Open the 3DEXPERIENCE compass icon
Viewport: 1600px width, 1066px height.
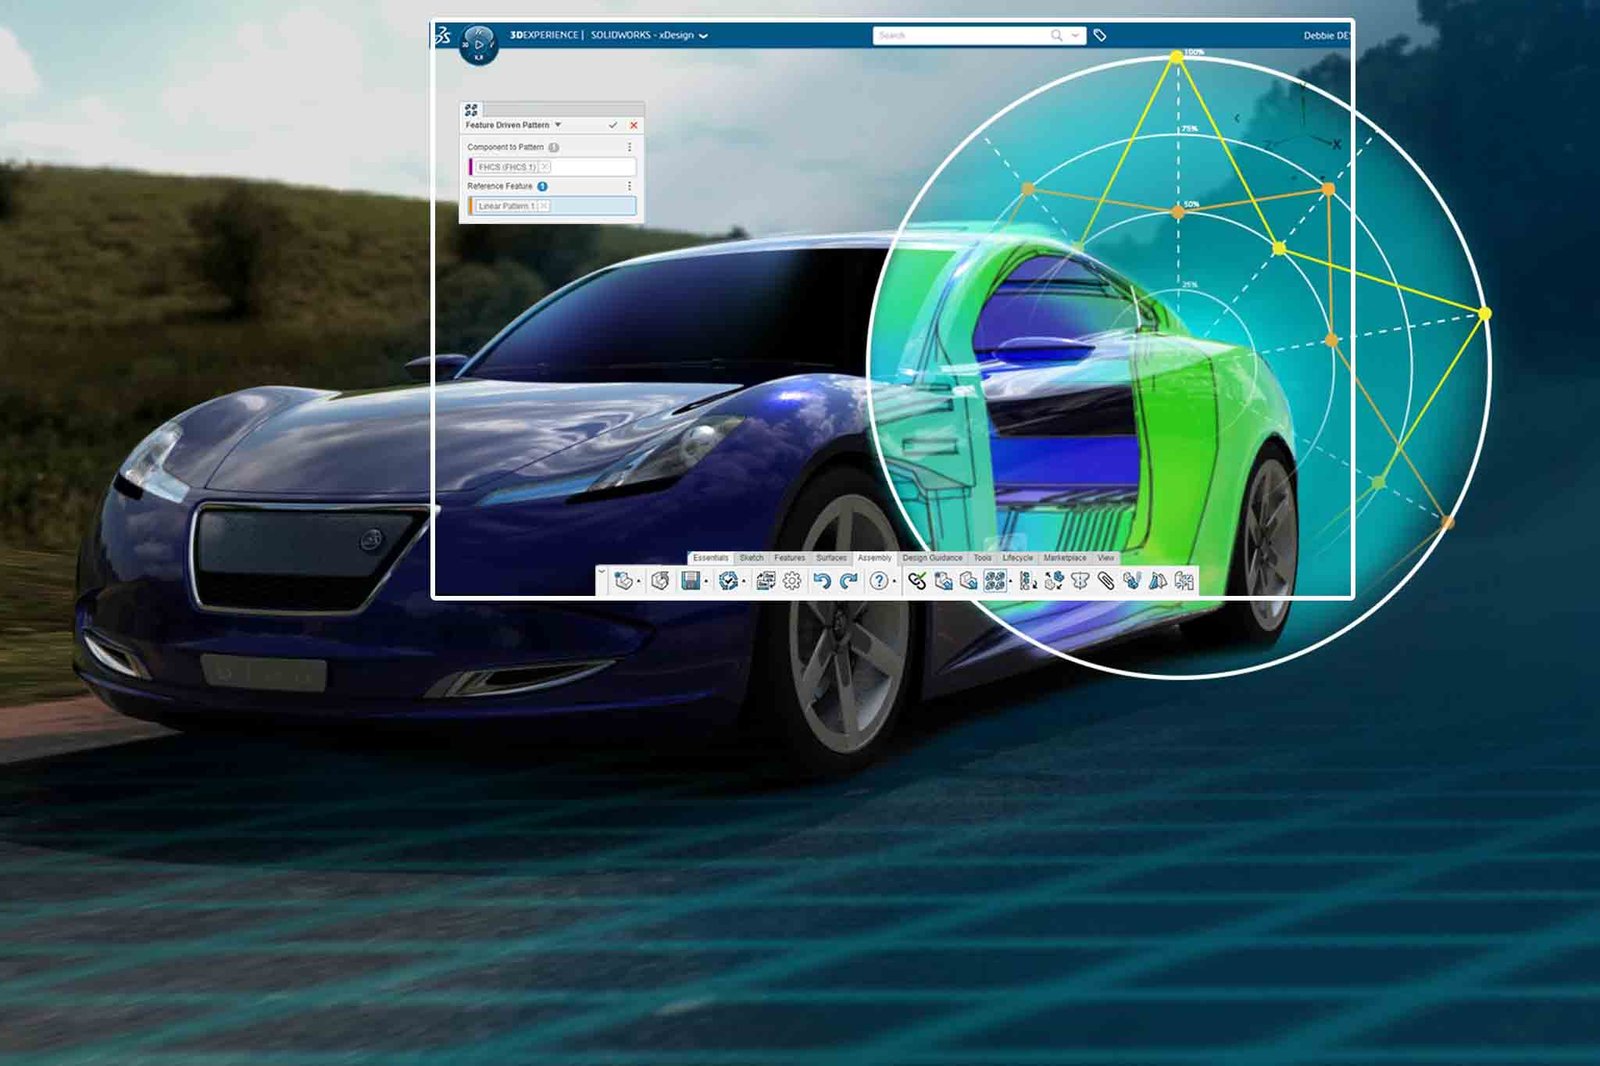click(479, 45)
